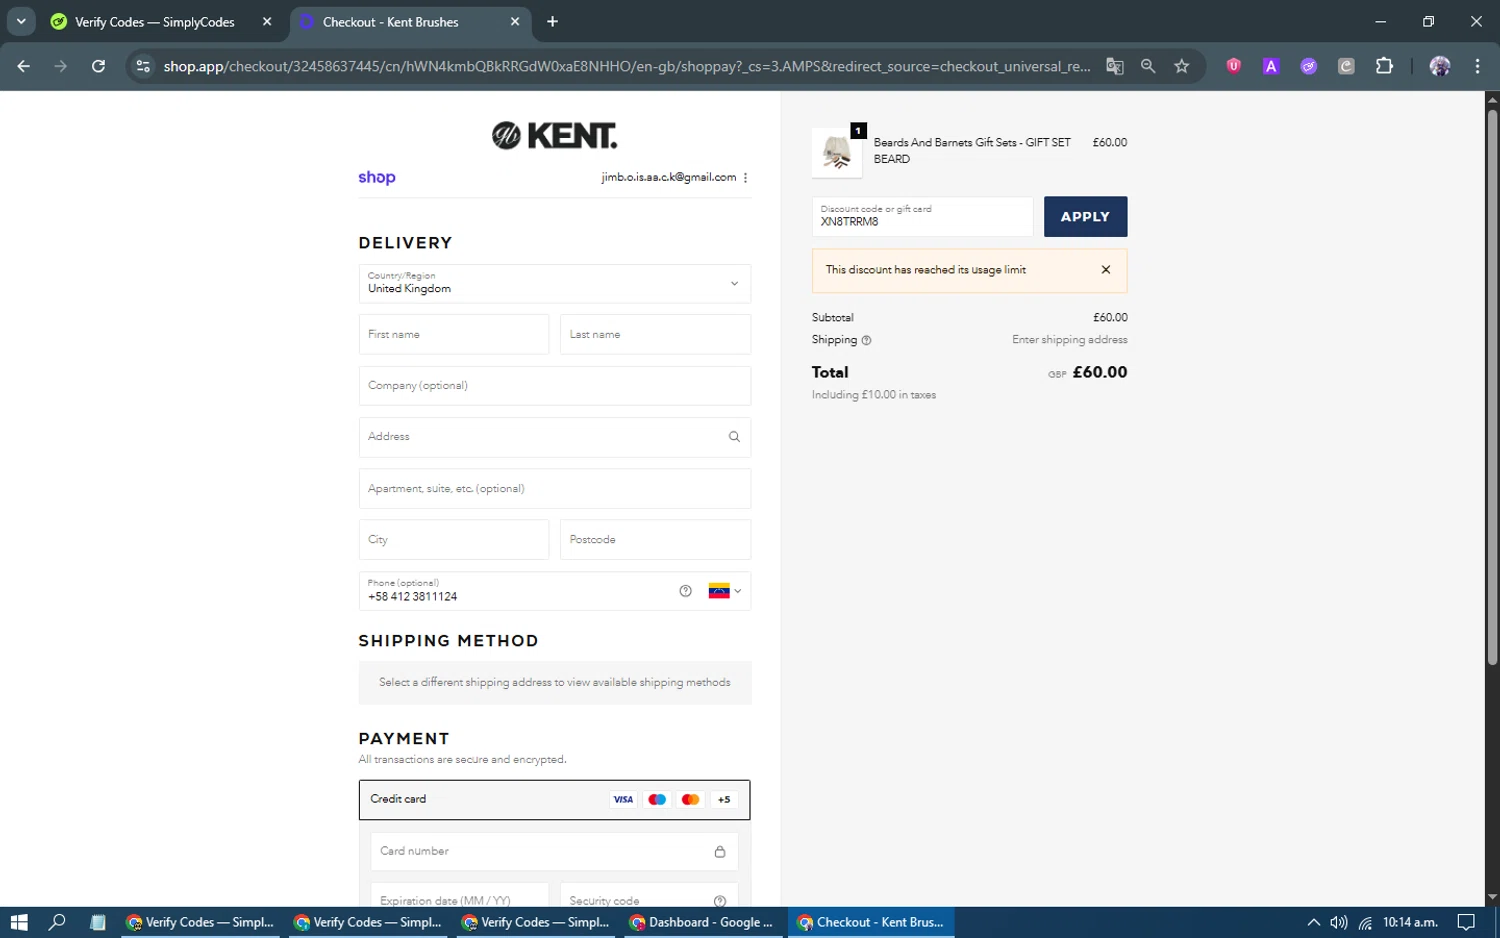This screenshot has height=938, width=1500.
Task: Open the notepad app in taskbar
Action: point(98,922)
